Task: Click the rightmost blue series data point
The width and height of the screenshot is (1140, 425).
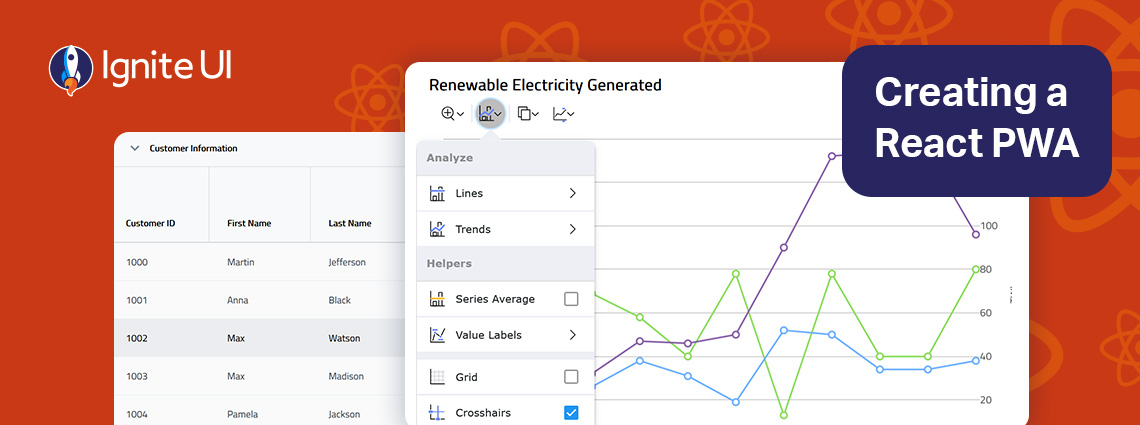Action: 976,360
